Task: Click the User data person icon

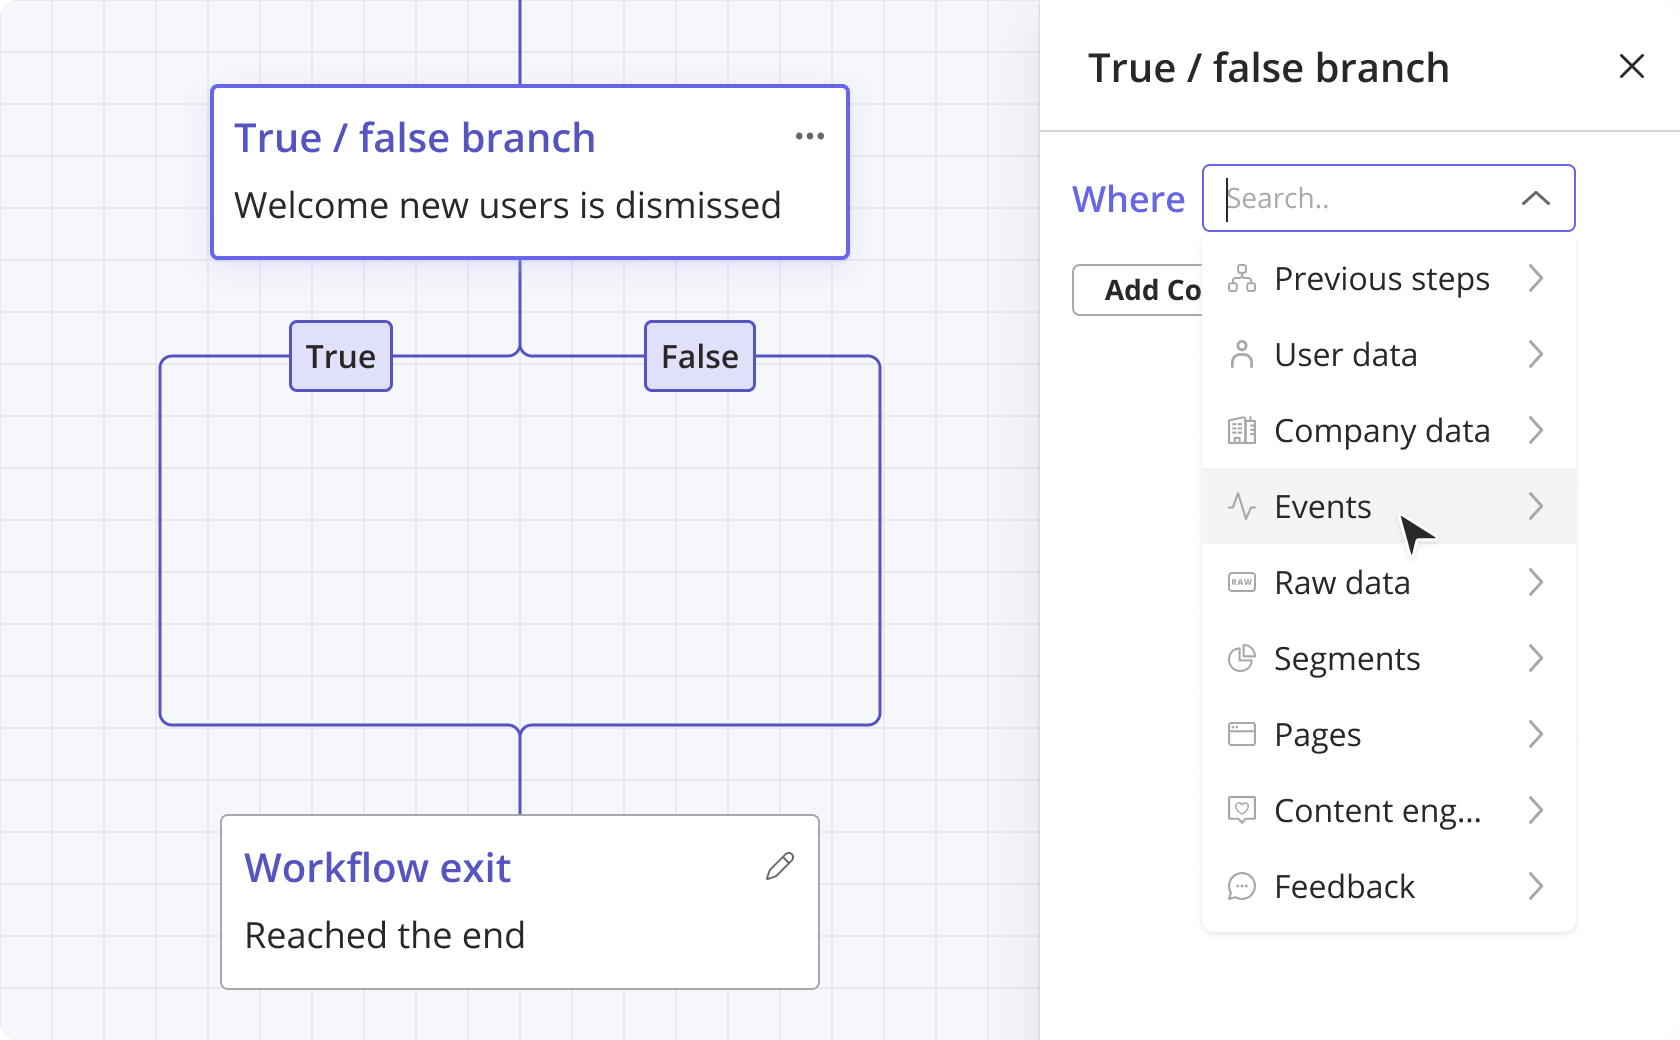Action: click(x=1241, y=355)
